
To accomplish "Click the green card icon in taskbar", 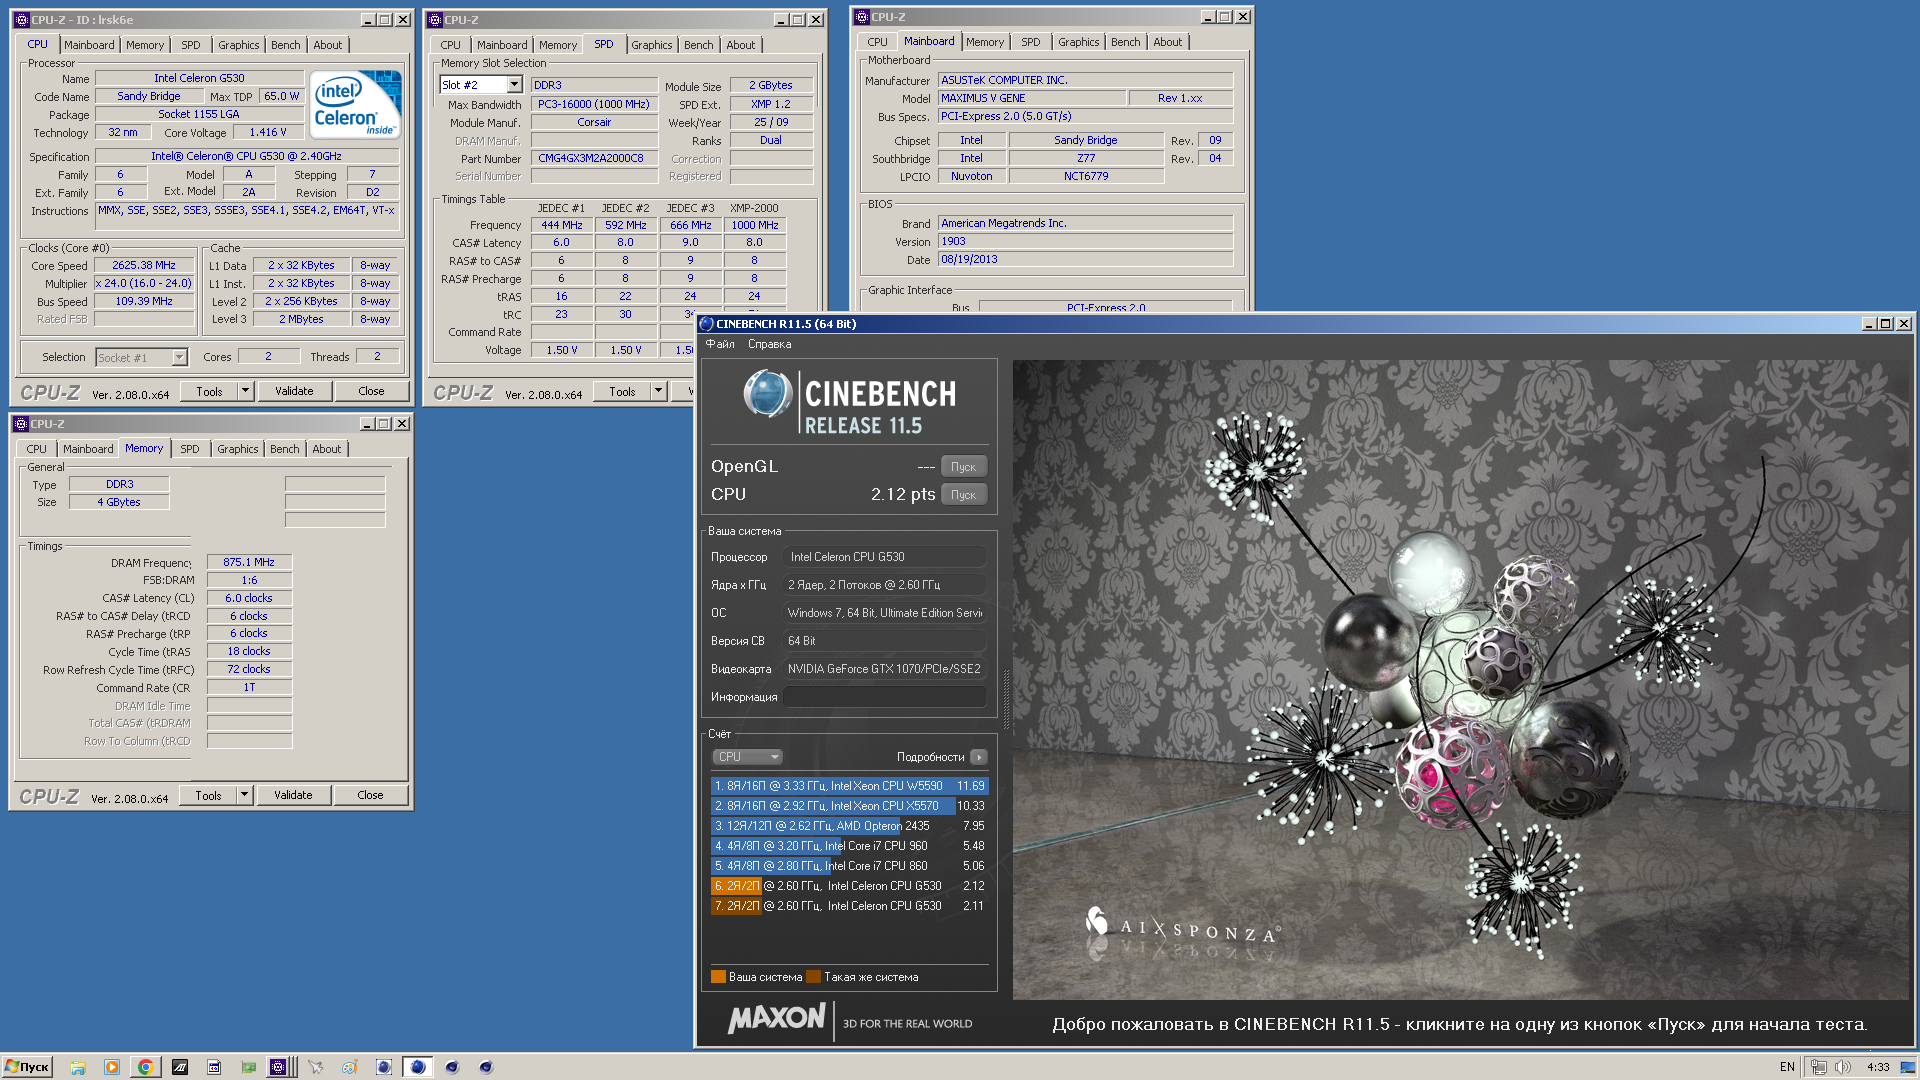I will tap(248, 1067).
